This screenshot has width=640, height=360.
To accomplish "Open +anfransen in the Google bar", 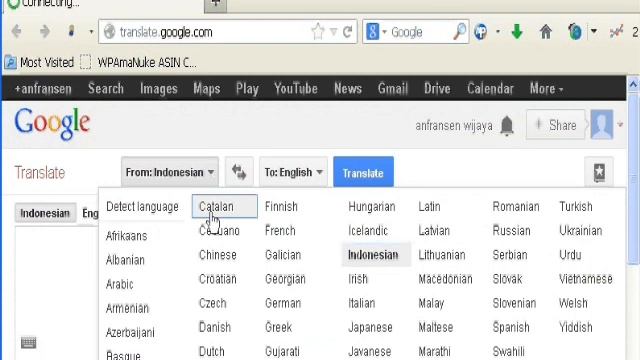I will click(x=43, y=89).
